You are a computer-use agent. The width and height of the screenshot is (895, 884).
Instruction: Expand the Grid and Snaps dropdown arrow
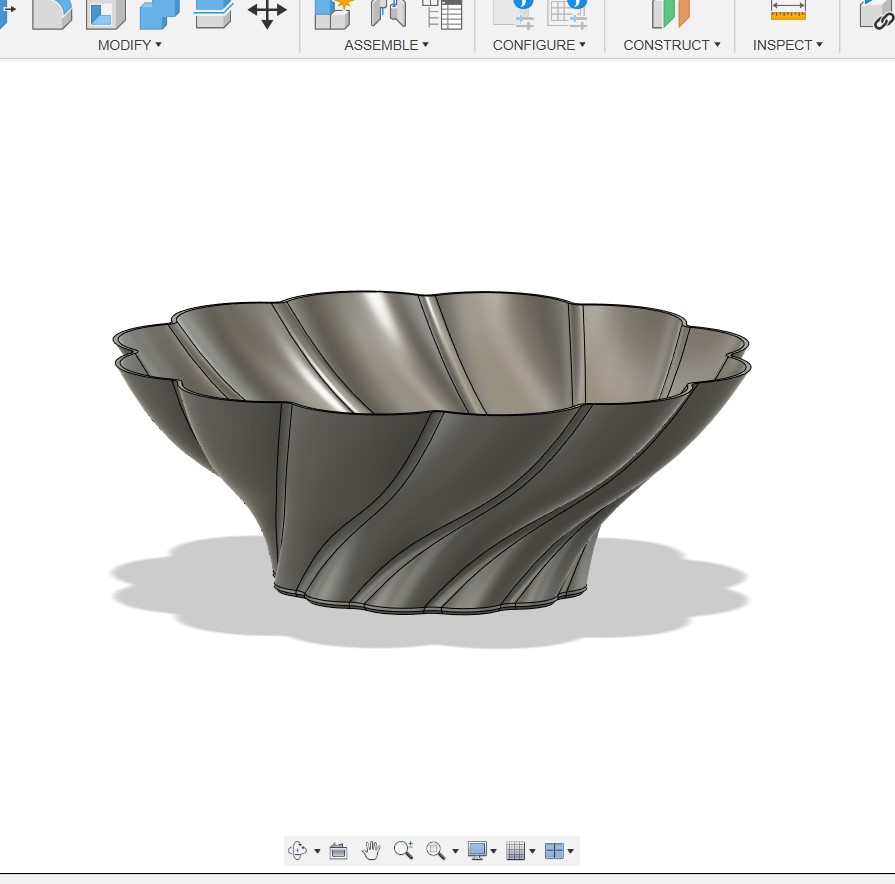532,851
